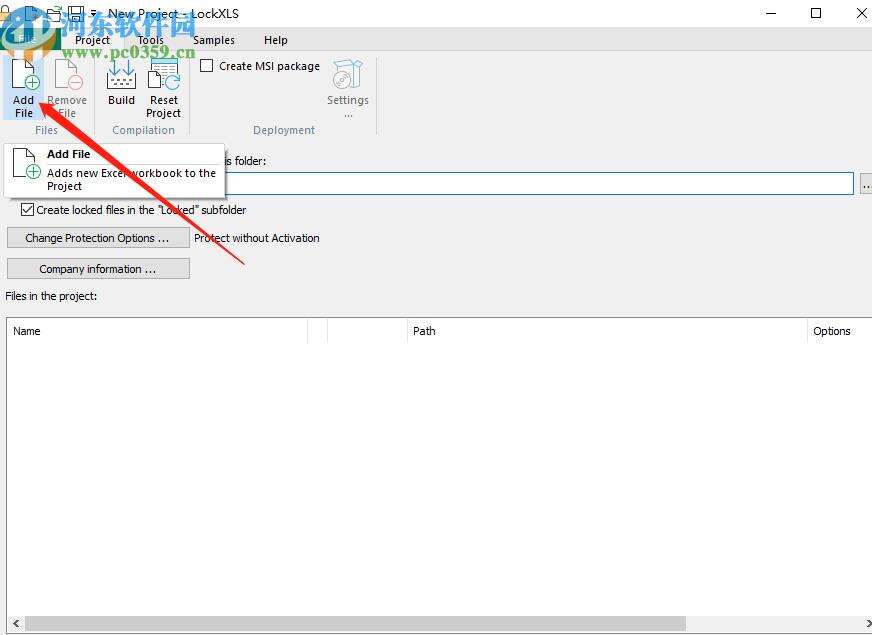Click the left scroll arrow of file list

[x=16, y=623]
